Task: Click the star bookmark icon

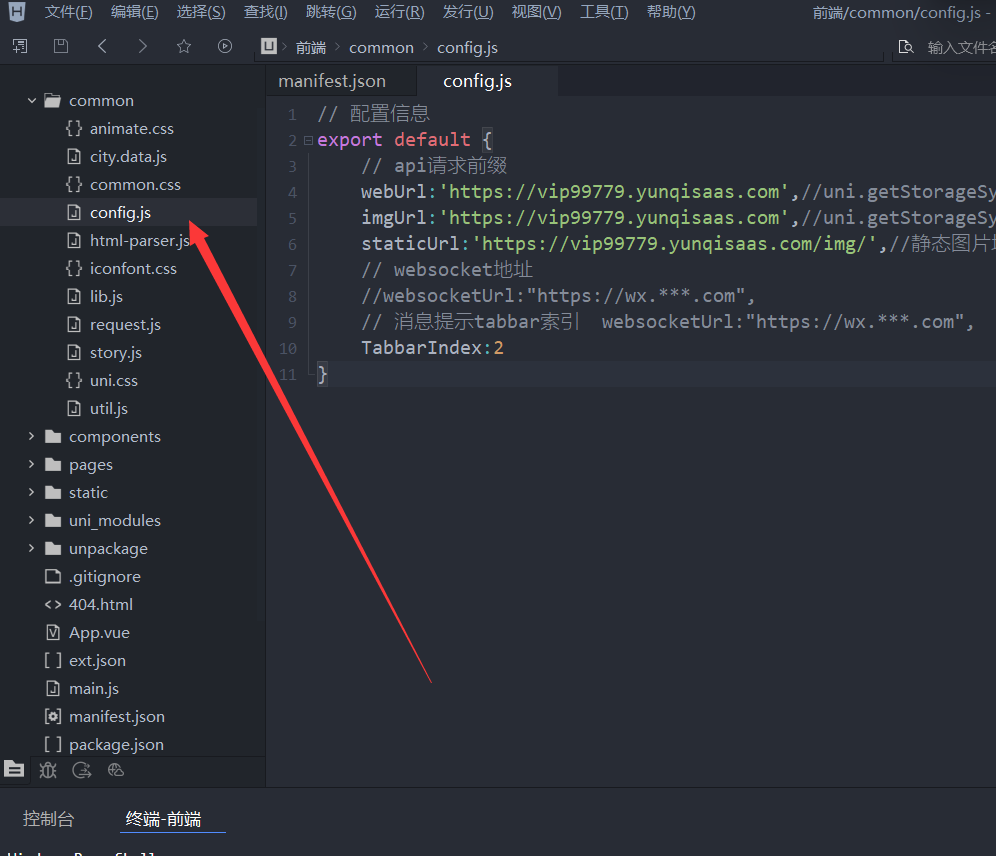Action: (184, 46)
